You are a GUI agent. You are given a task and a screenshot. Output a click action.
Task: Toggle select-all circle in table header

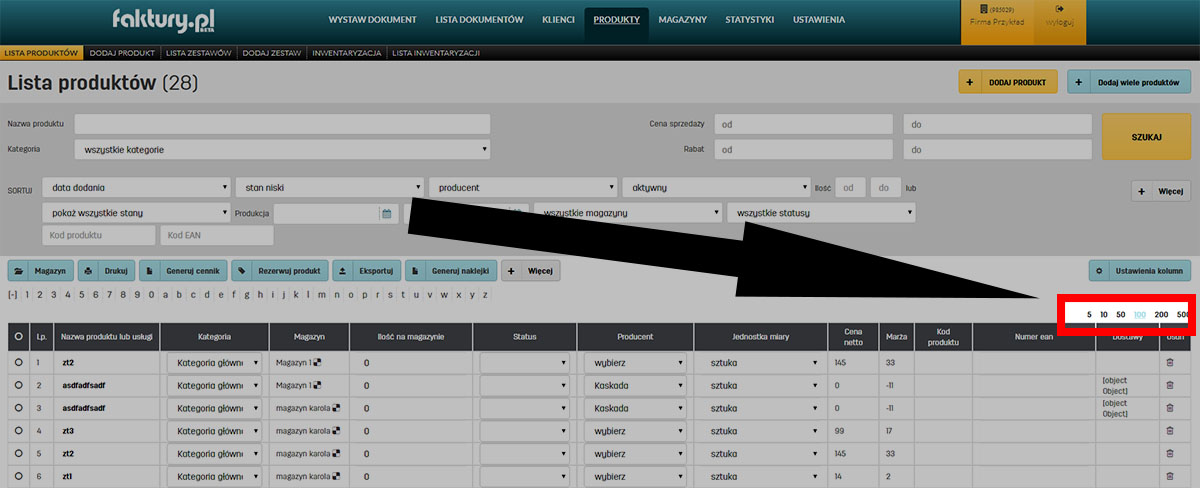(x=18, y=338)
